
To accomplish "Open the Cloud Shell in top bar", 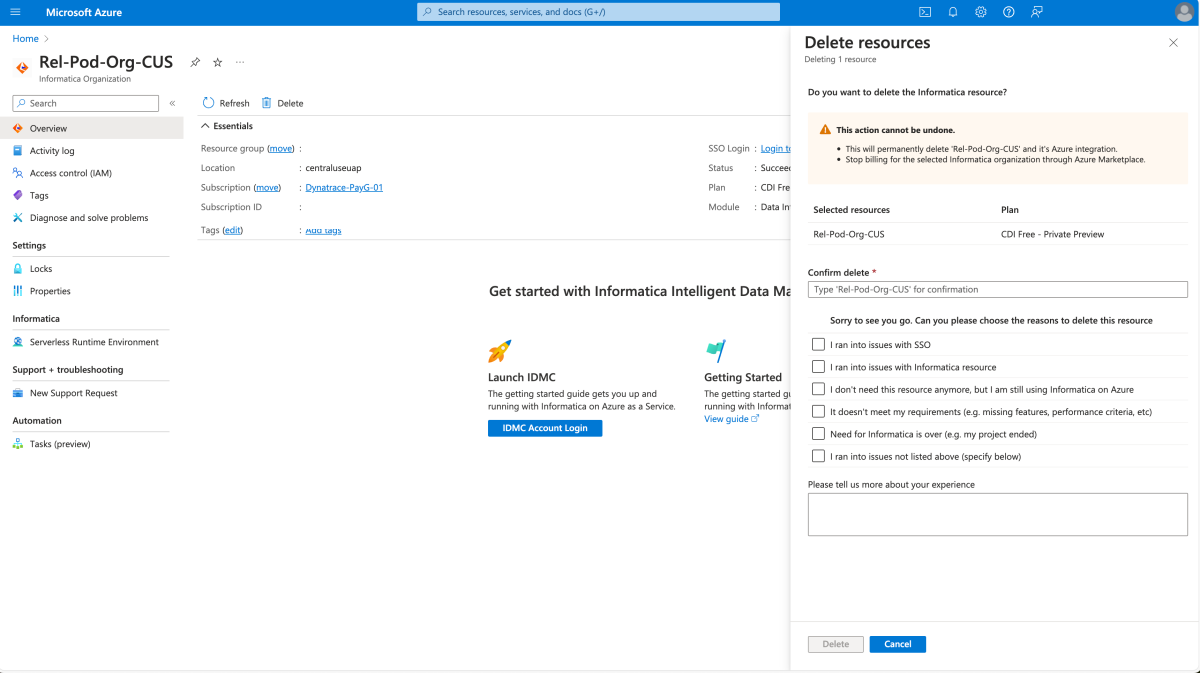I will tap(924, 11).
